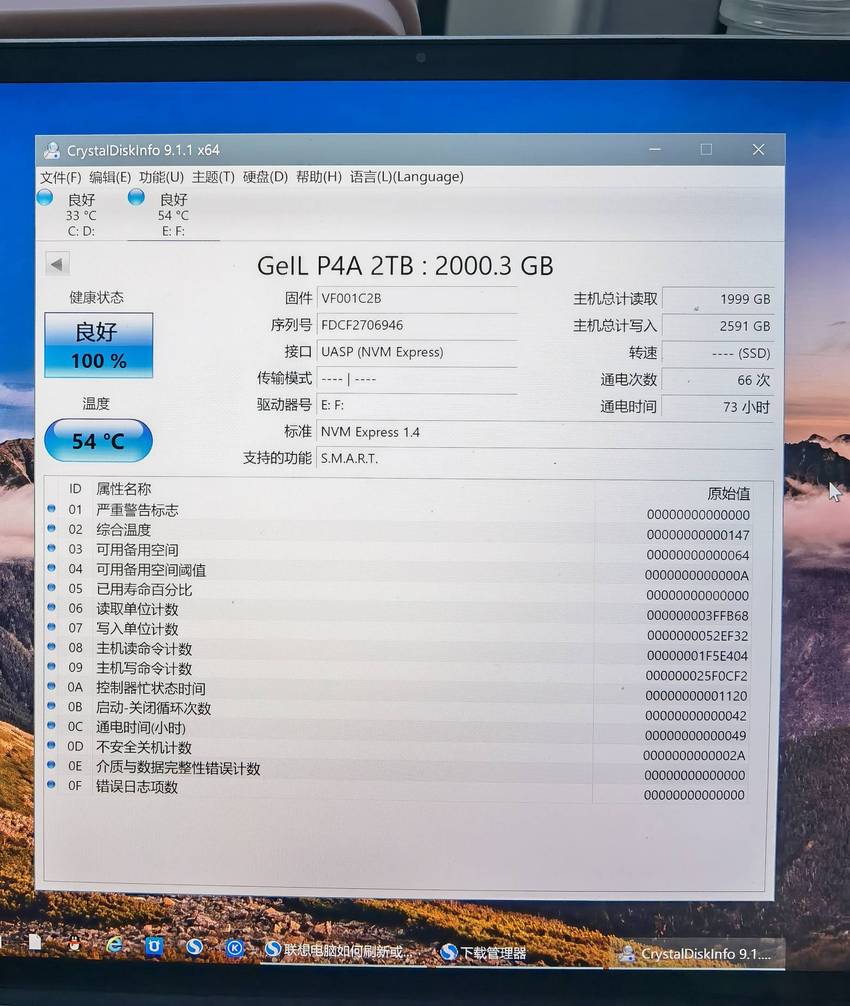The width and height of the screenshot is (850, 1006).
Task: Click the 54 °C temperature button
Action: coord(98,441)
